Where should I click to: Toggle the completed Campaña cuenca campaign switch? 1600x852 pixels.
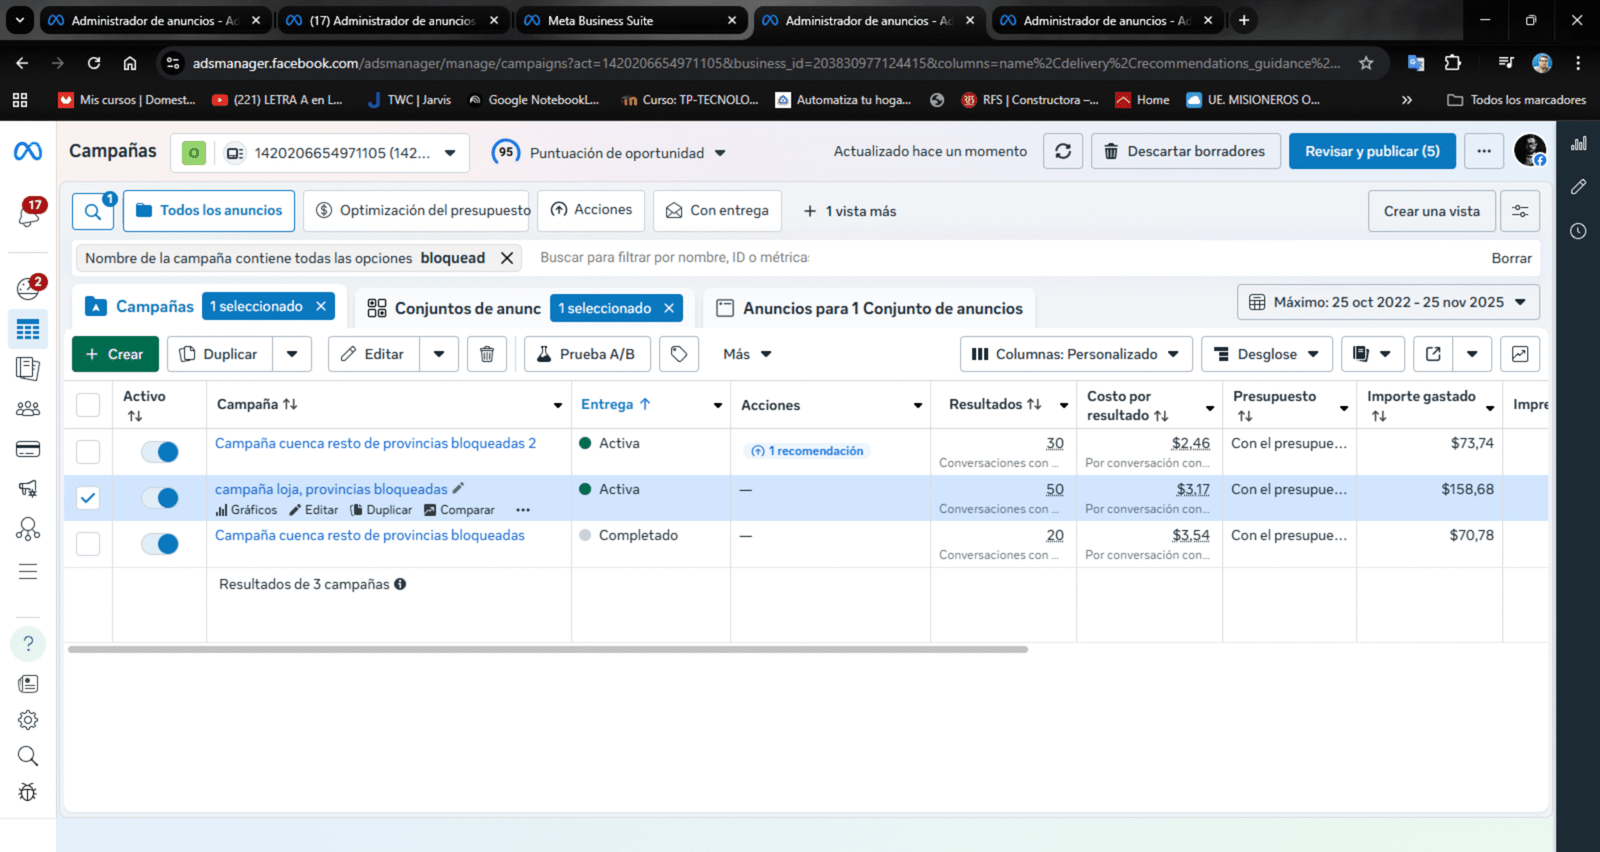(160, 544)
